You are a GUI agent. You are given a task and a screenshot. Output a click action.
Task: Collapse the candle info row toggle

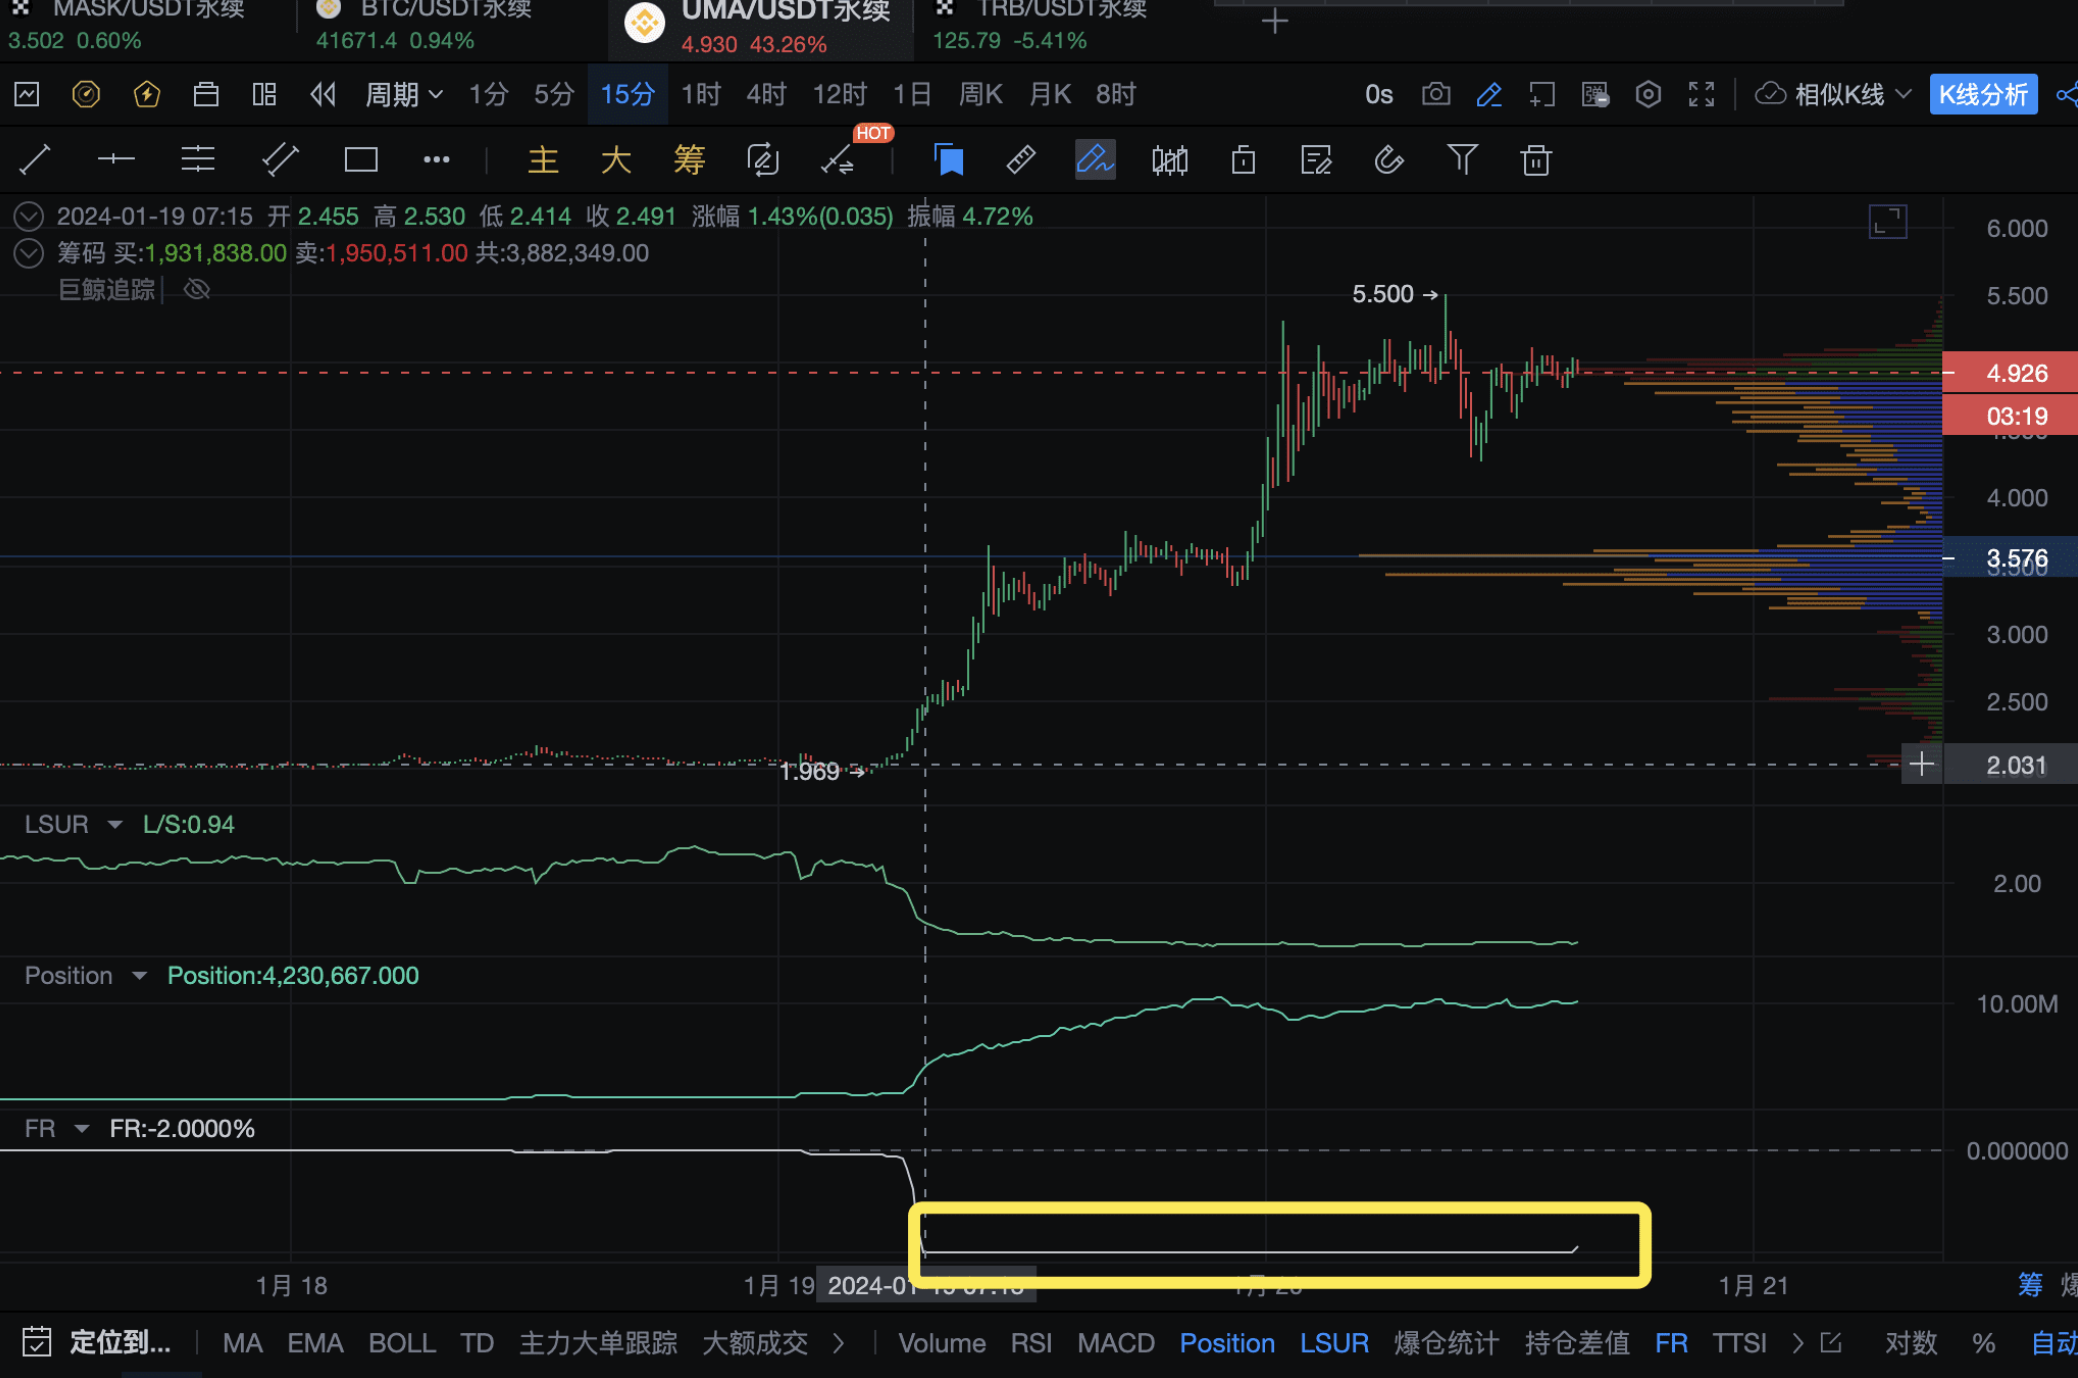point(28,216)
